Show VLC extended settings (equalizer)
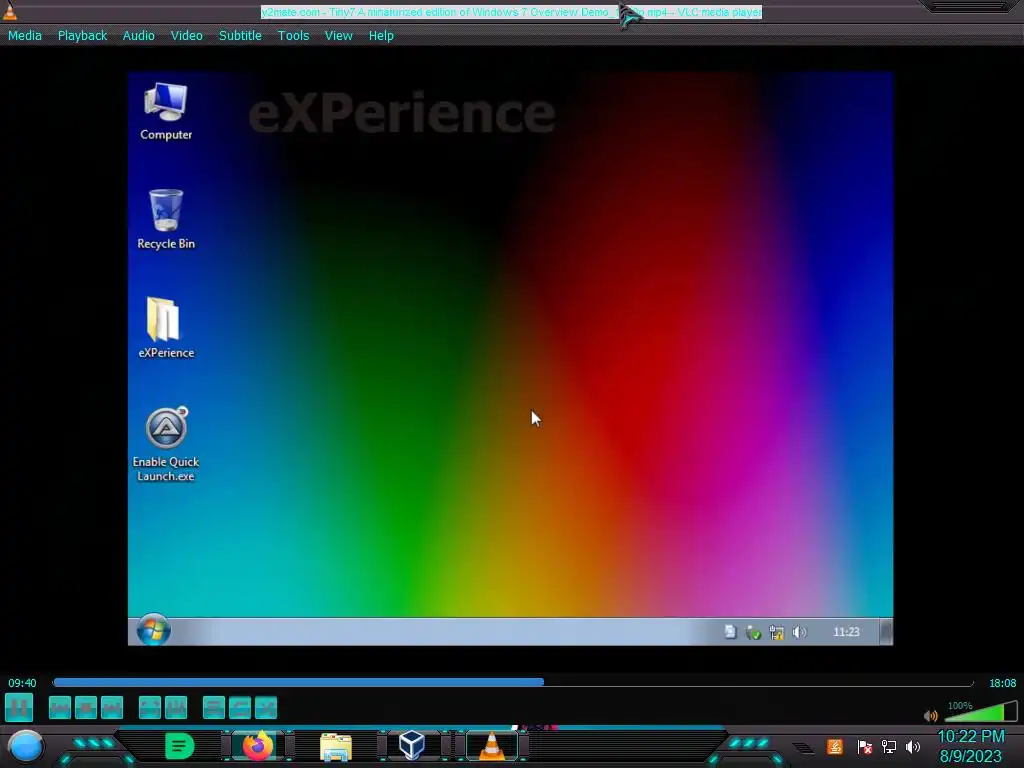Screen dimensions: 1024x768 pos(176,708)
